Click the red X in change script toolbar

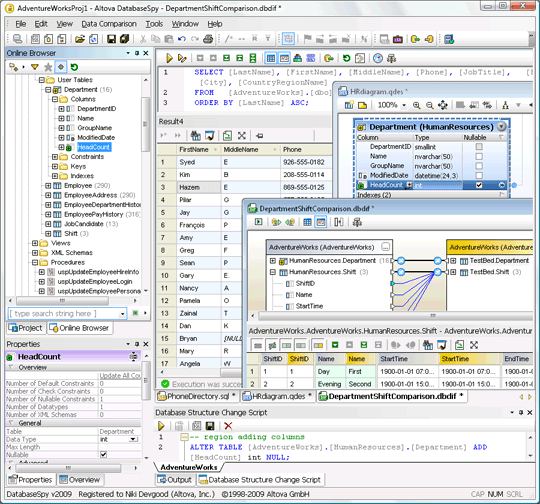click(228, 426)
